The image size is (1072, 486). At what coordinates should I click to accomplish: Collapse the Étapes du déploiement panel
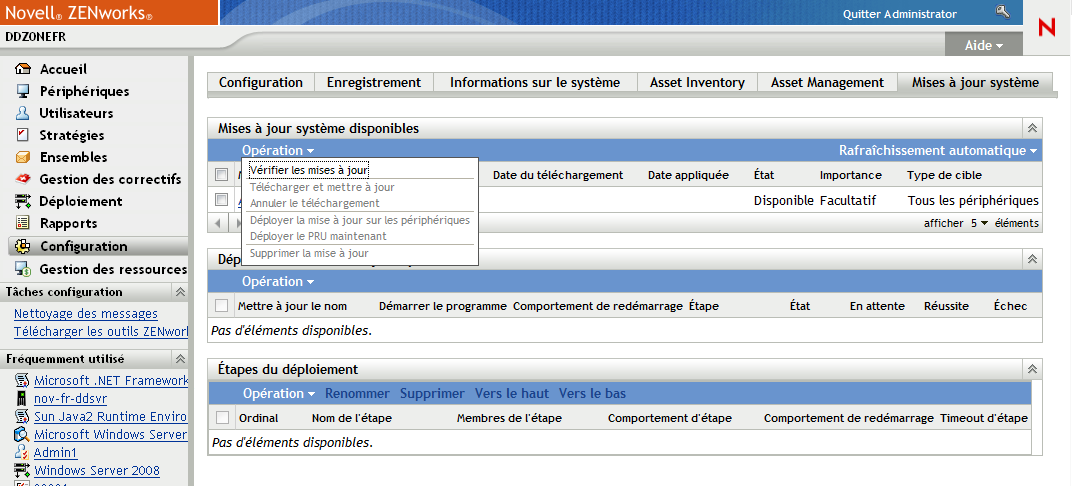click(1032, 369)
